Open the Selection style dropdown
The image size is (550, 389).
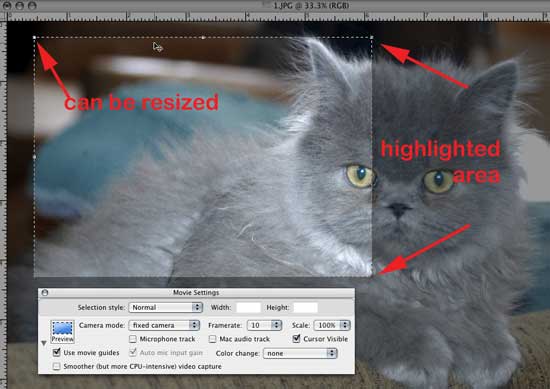click(166, 308)
